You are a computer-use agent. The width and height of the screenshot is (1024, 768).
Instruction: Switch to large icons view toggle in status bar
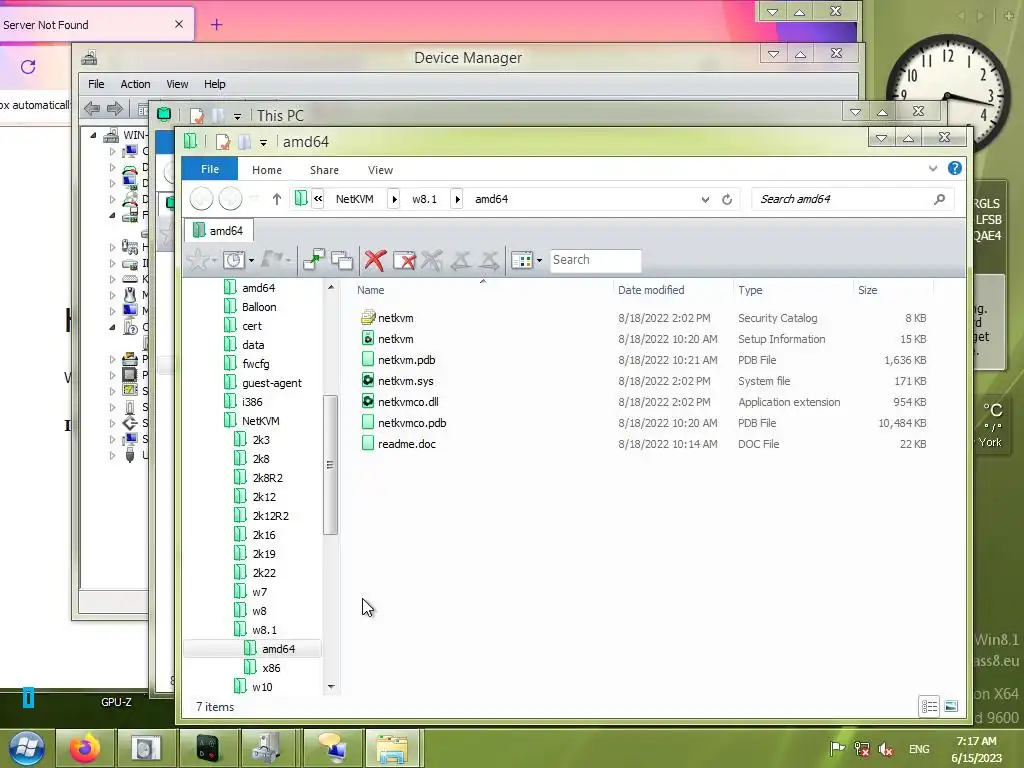(x=951, y=706)
